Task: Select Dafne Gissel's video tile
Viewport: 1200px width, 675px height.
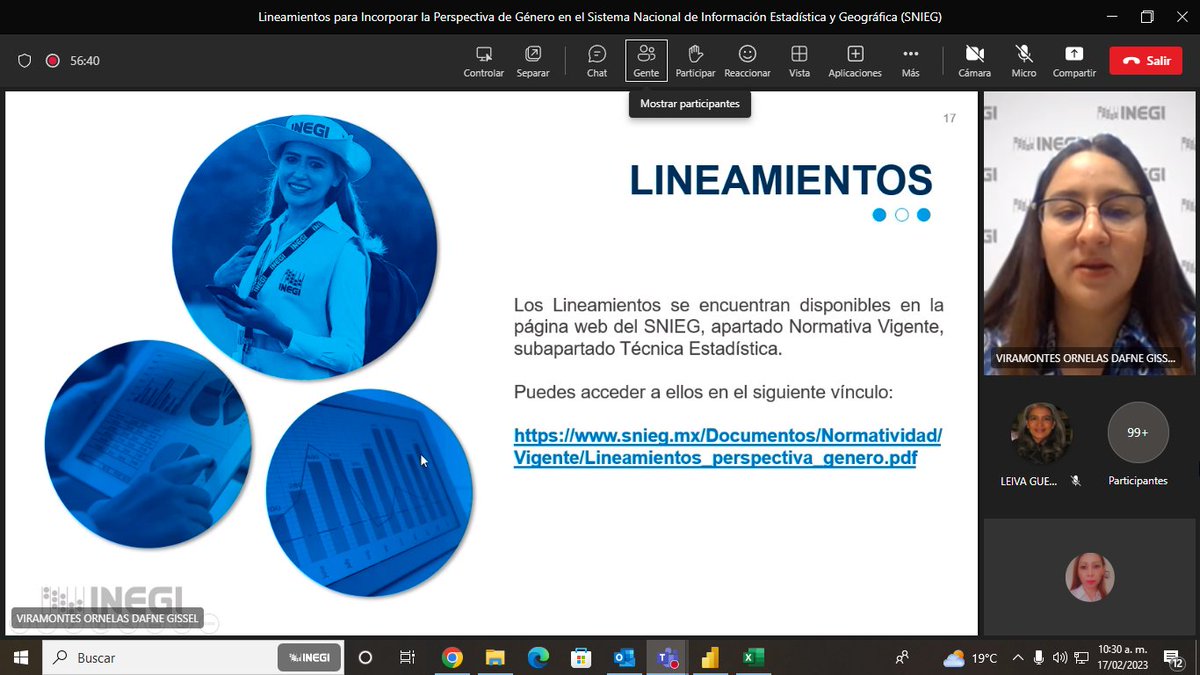Action: (1090, 233)
